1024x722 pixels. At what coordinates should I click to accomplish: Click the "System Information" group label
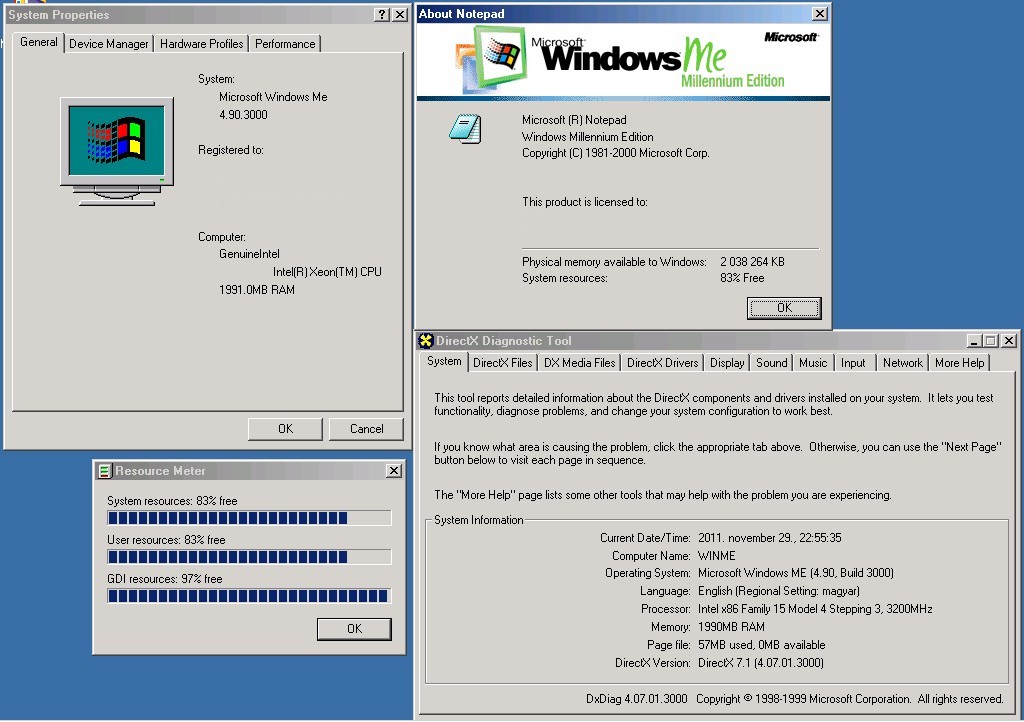pyautogui.click(x=479, y=520)
